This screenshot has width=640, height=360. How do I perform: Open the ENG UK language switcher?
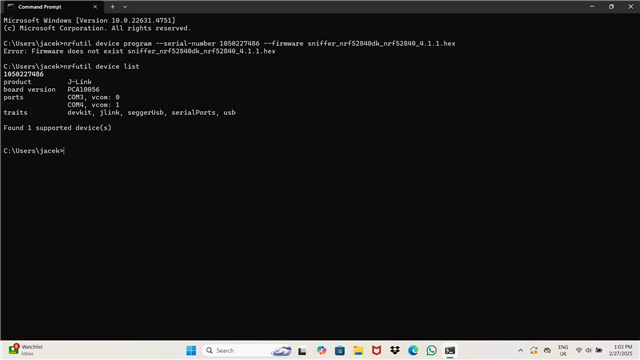pos(563,350)
